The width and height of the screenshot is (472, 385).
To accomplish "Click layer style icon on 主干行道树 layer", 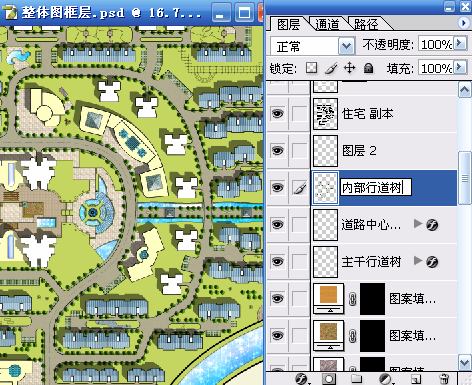I will 432,262.
